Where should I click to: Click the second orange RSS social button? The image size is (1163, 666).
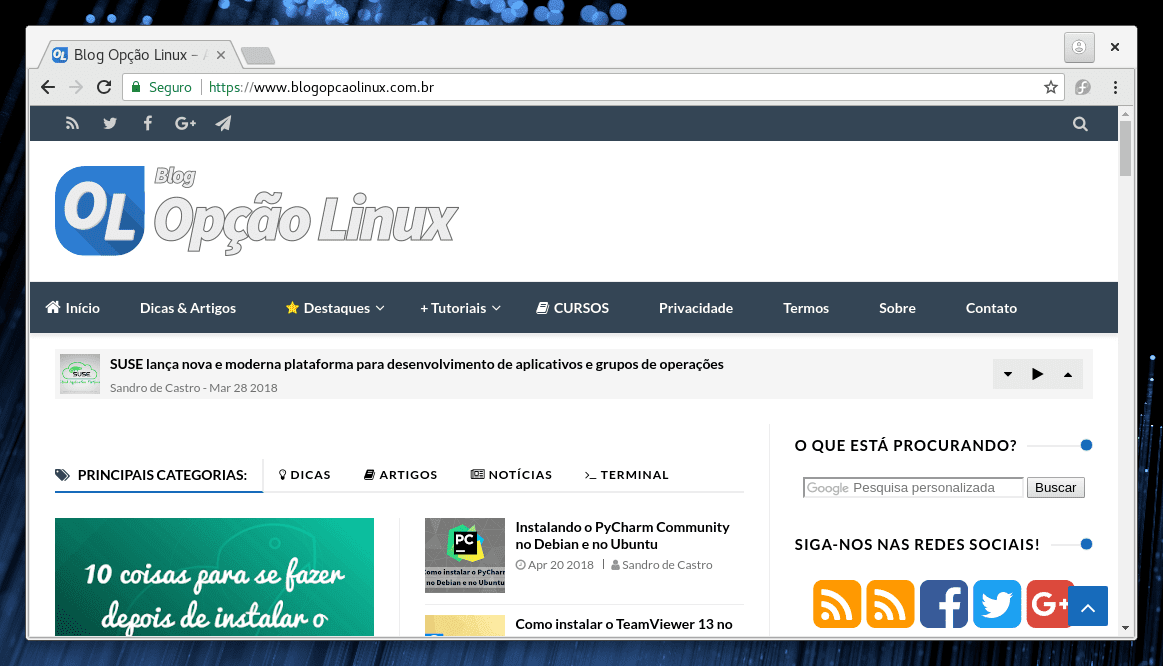click(x=890, y=604)
